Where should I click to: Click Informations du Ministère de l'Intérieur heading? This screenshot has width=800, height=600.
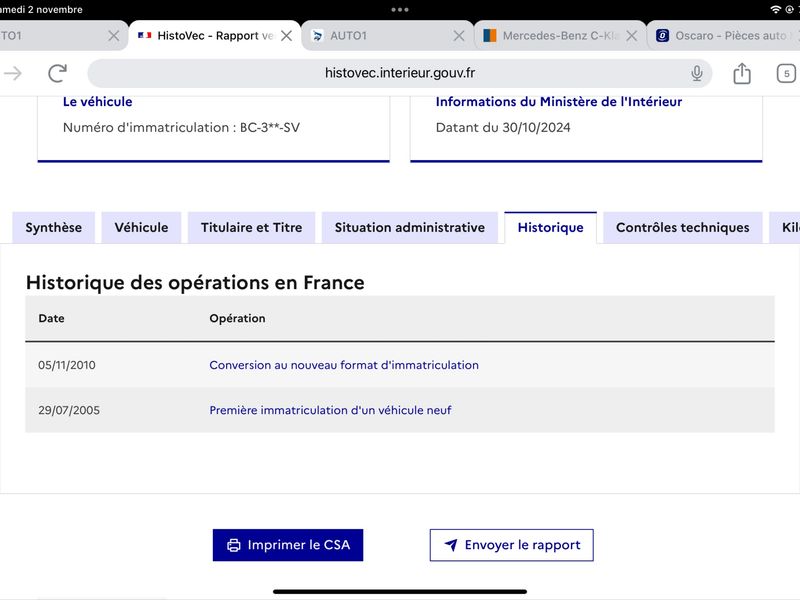pyautogui.click(x=559, y=102)
